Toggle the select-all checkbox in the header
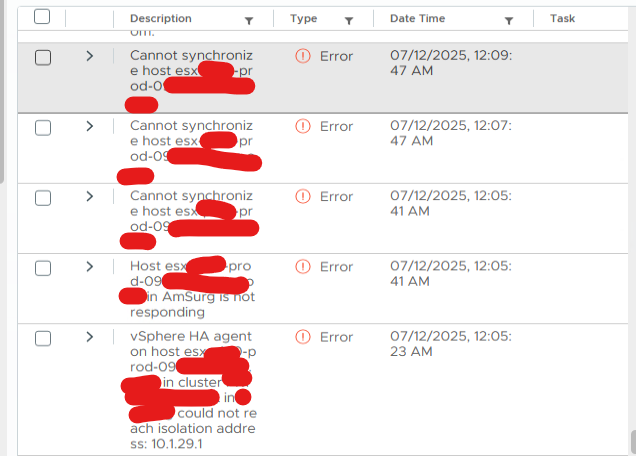Screen dimensions: 636x456 click(42, 17)
